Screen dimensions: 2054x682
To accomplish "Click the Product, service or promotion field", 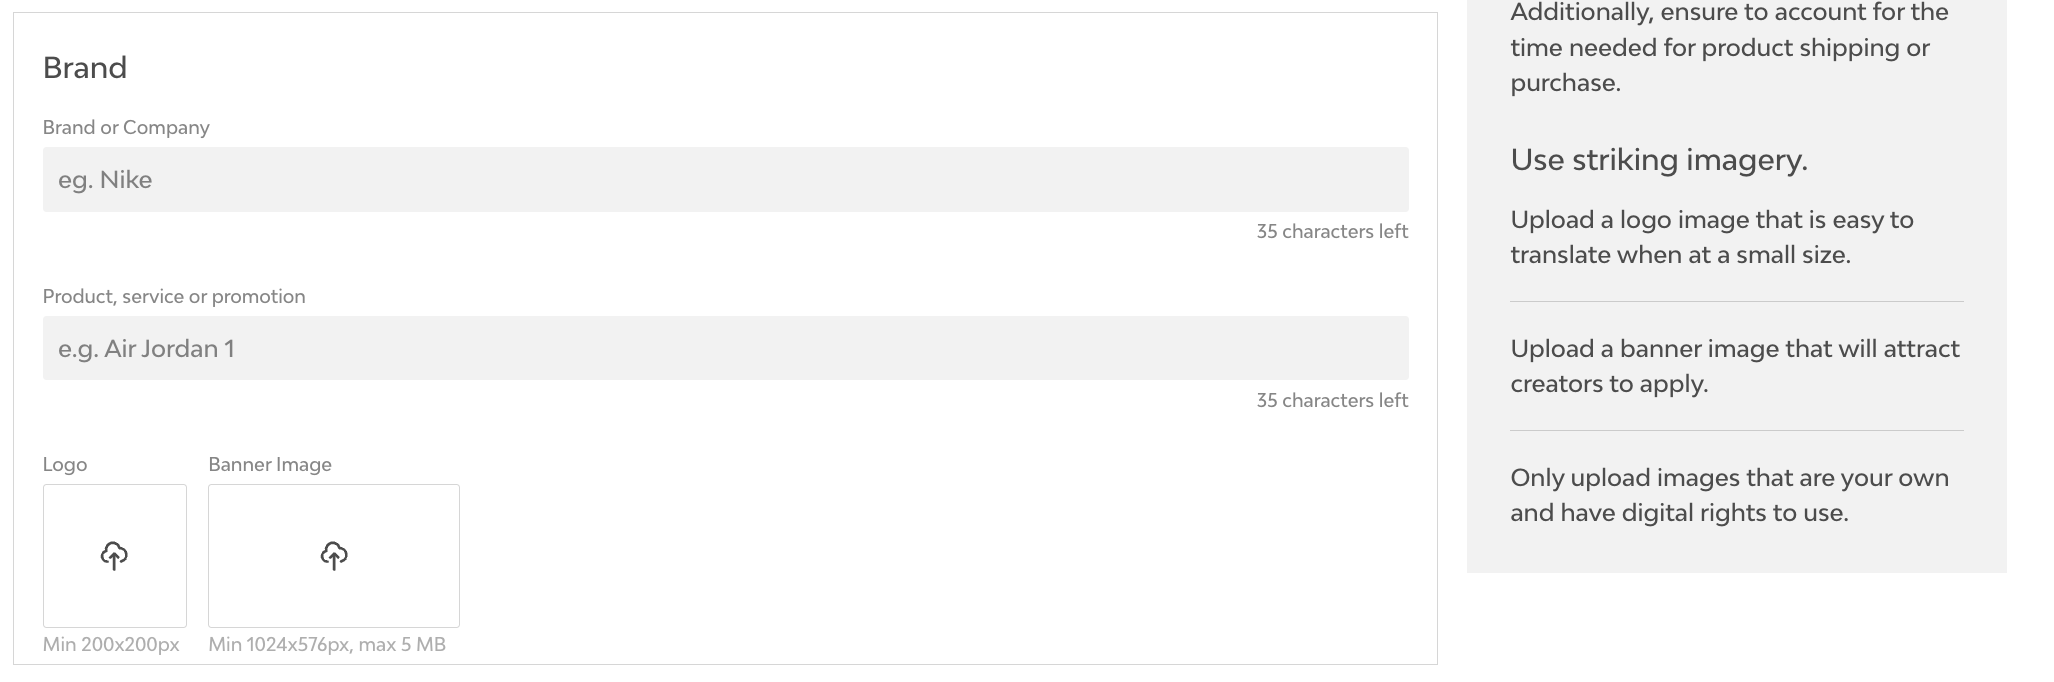I will click(725, 348).
